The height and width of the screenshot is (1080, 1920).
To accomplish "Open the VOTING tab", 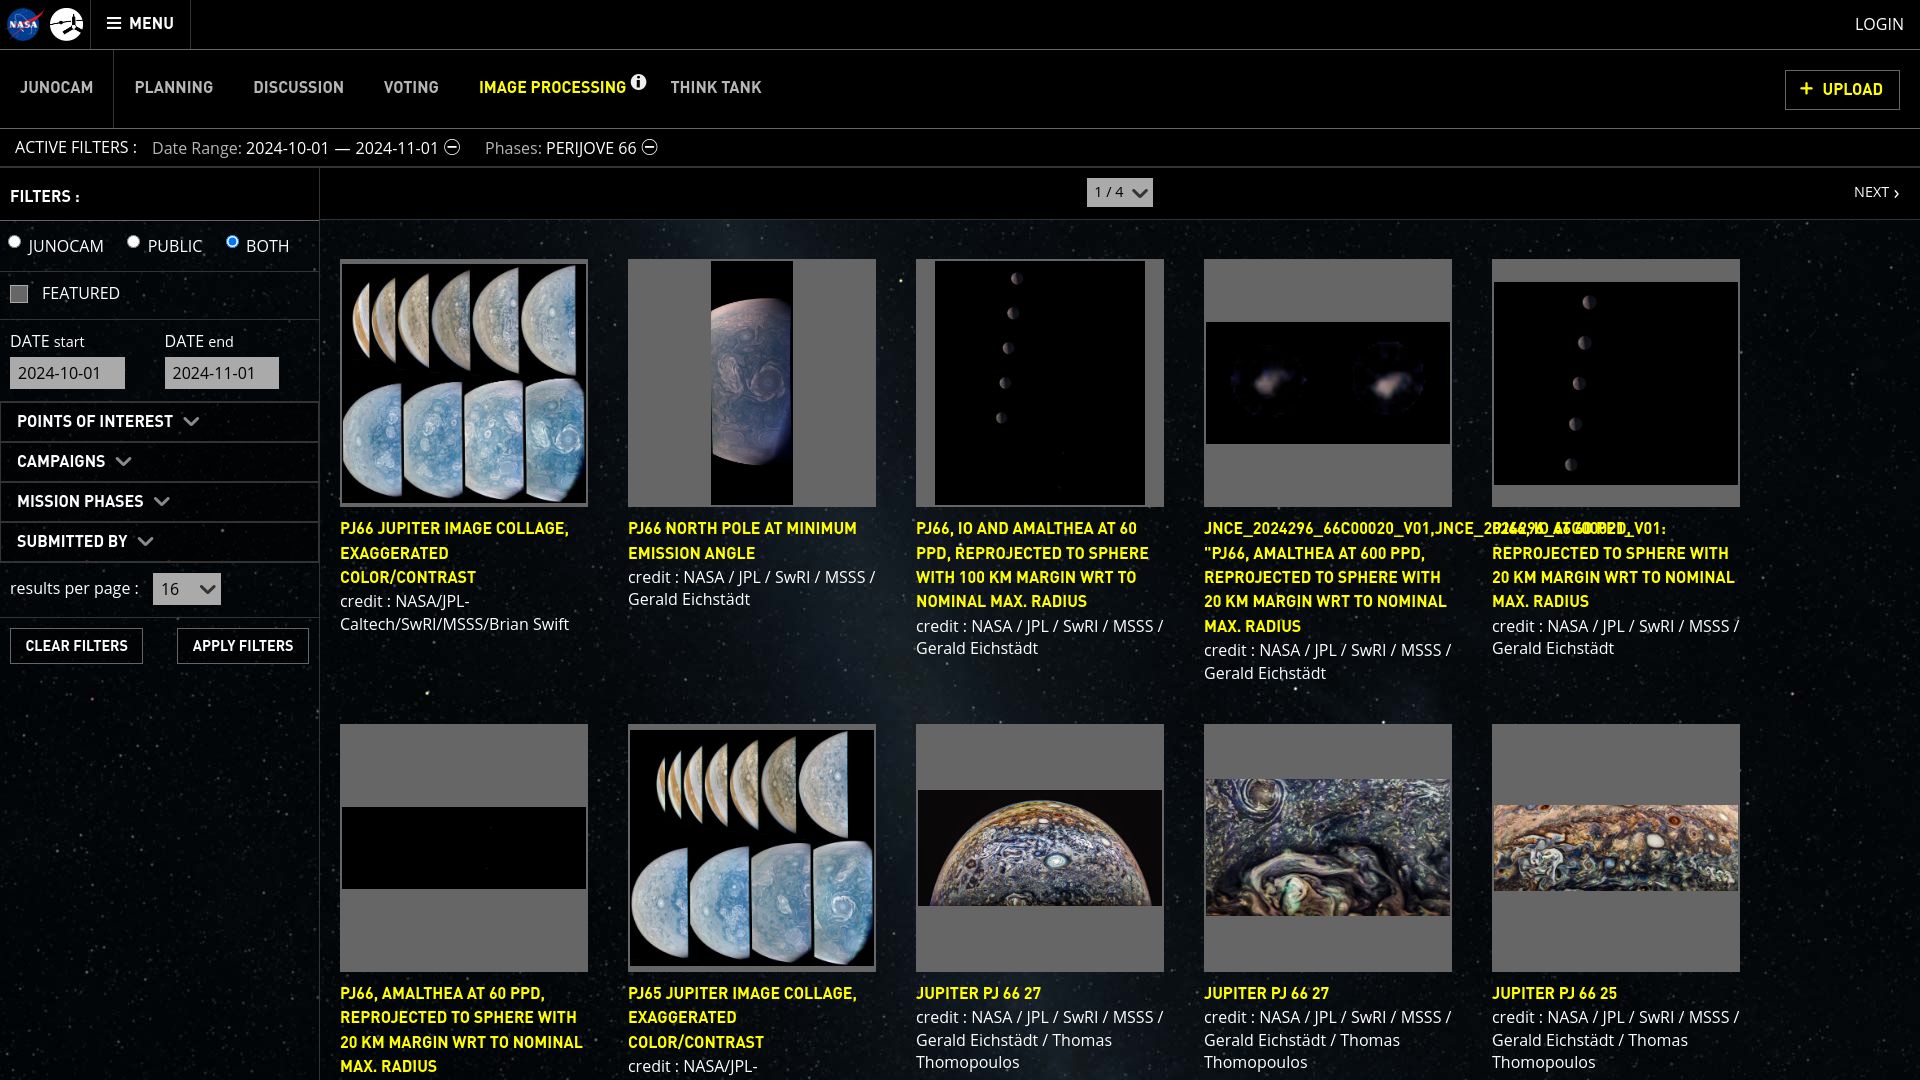I will pos(411,87).
